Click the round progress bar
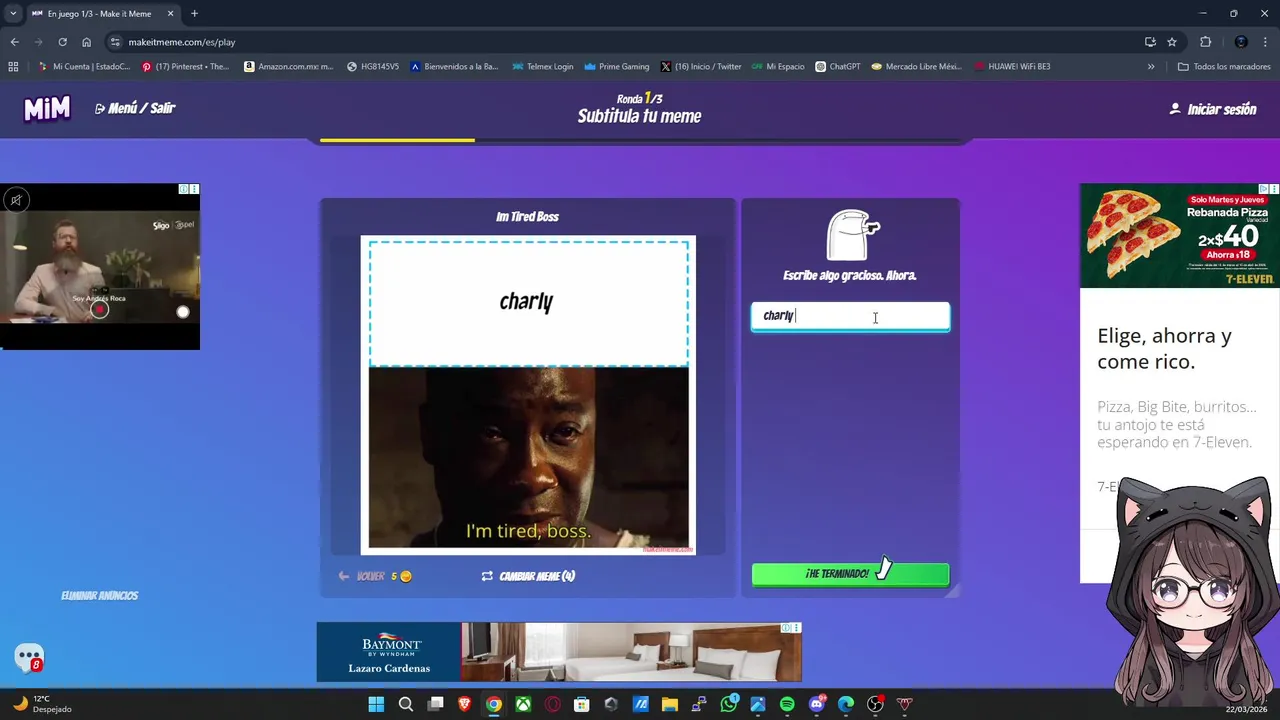The width and height of the screenshot is (1280, 720). click(640, 140)
